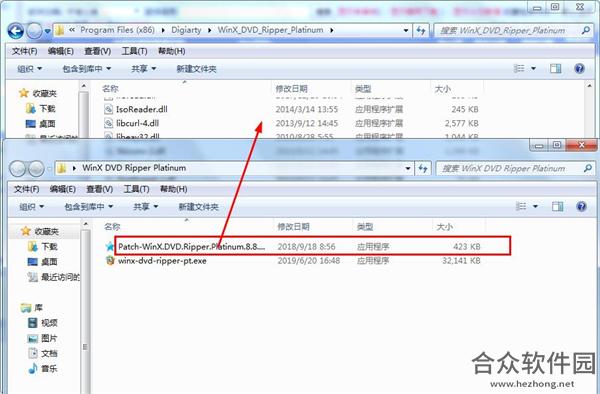The height and width of the screenshot is (394, 600).
Task: Open 帮助(H) menu in front window
Action: click(x=173, y=189)
